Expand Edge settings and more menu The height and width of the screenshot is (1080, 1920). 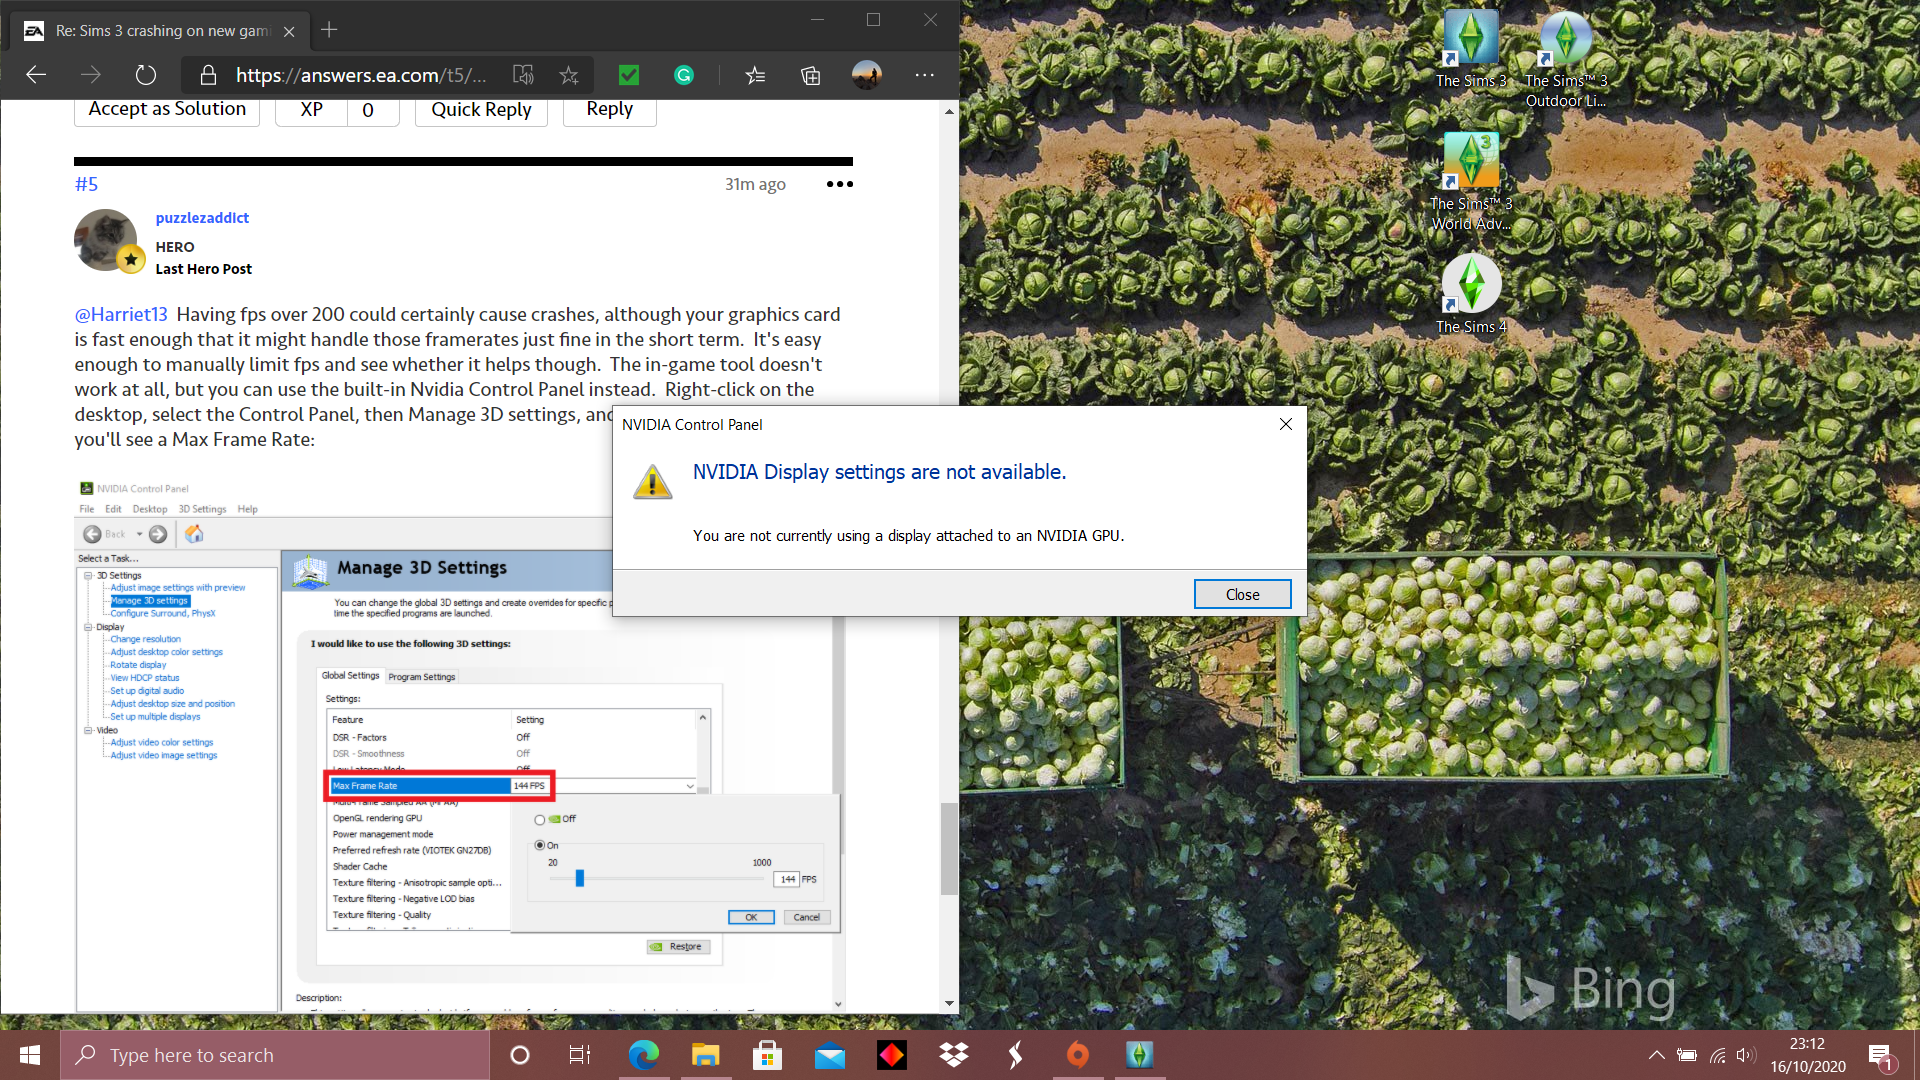click(x=924, y=75)
